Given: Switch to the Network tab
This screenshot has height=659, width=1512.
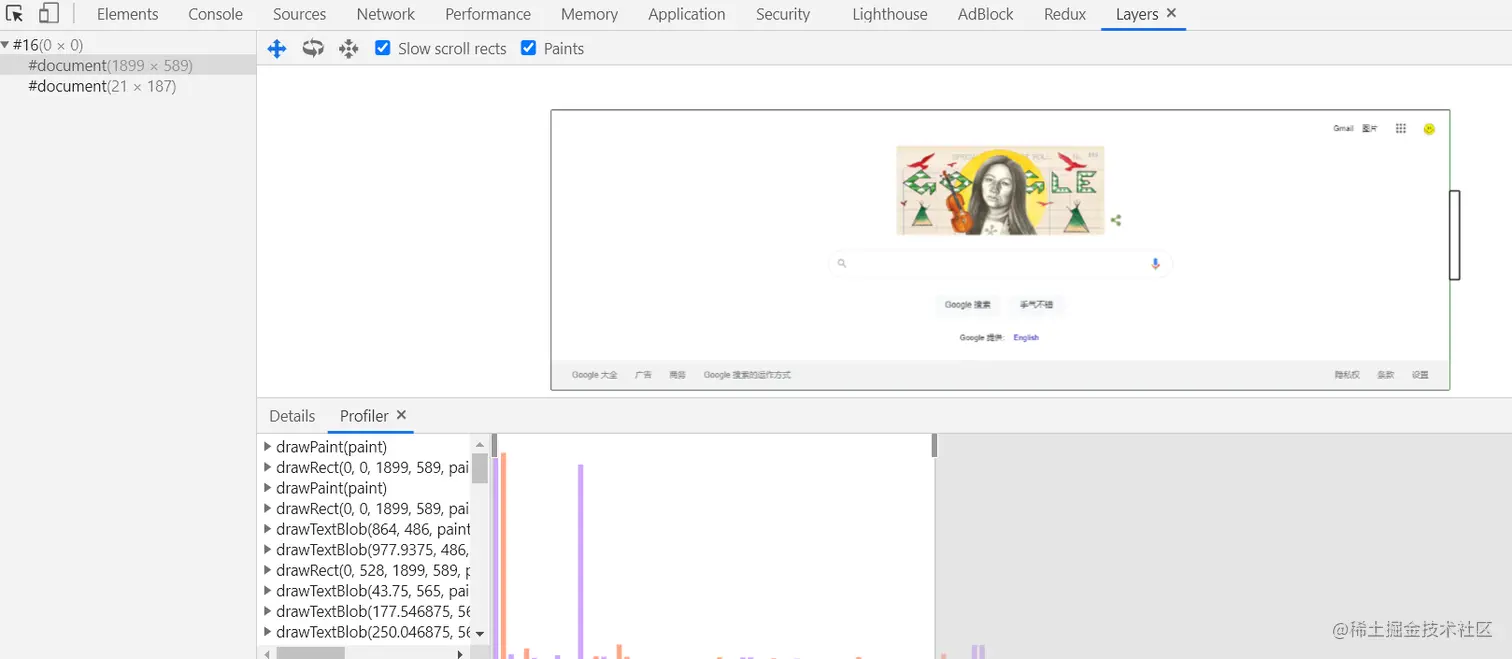Looking at the screenshot, I should (x=386, y=14).
